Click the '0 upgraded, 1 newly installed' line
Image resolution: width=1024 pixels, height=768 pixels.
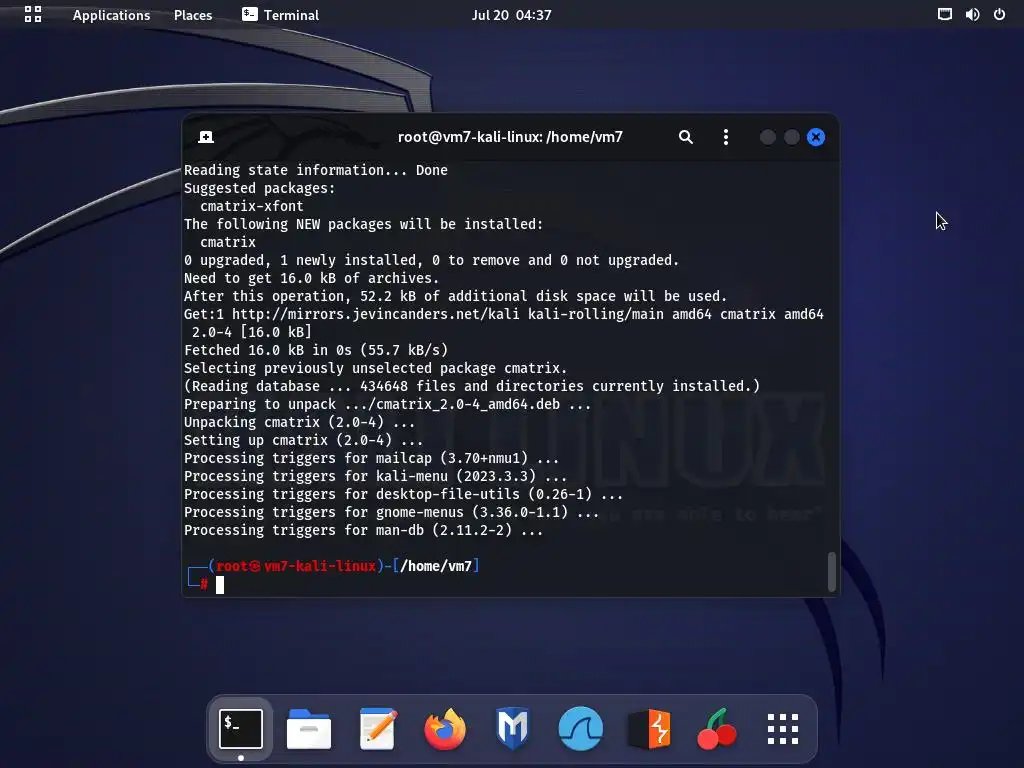pyautogui.click(x=432, y=260)
